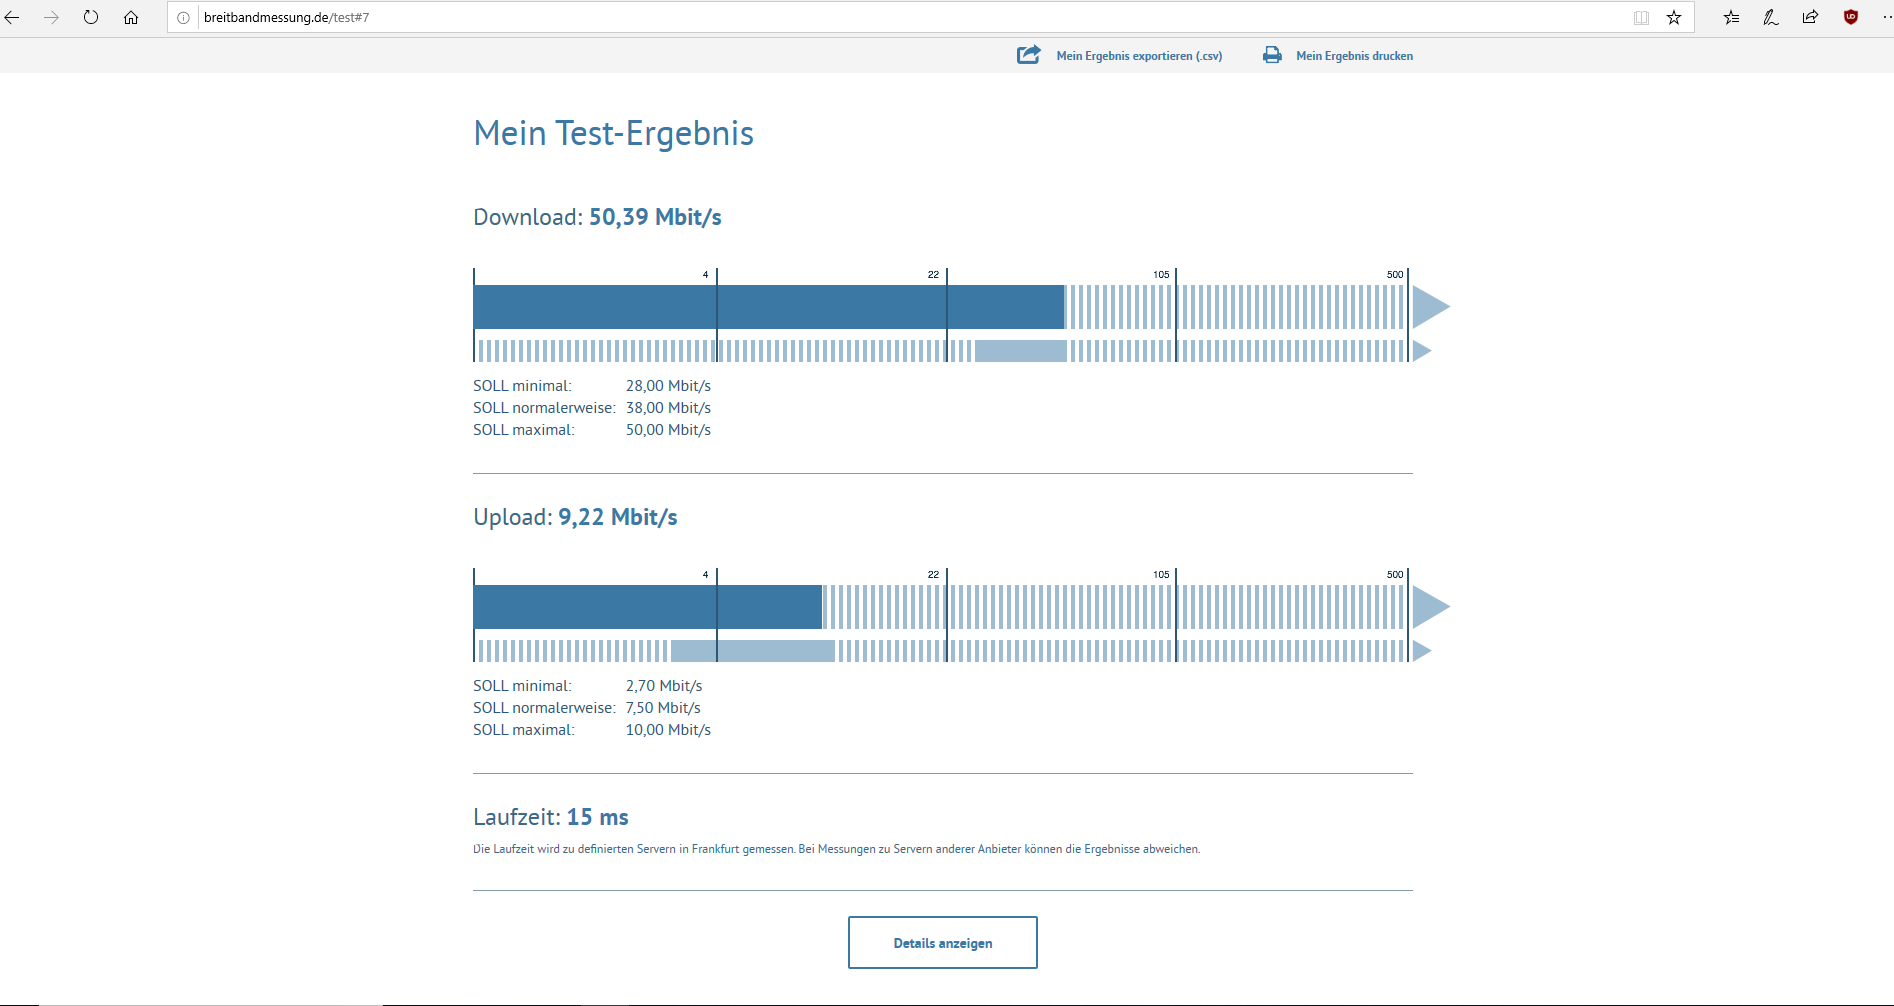Show site info icon in address bar
This screenshot has height=1006, width=1894.
pos(183,17)
